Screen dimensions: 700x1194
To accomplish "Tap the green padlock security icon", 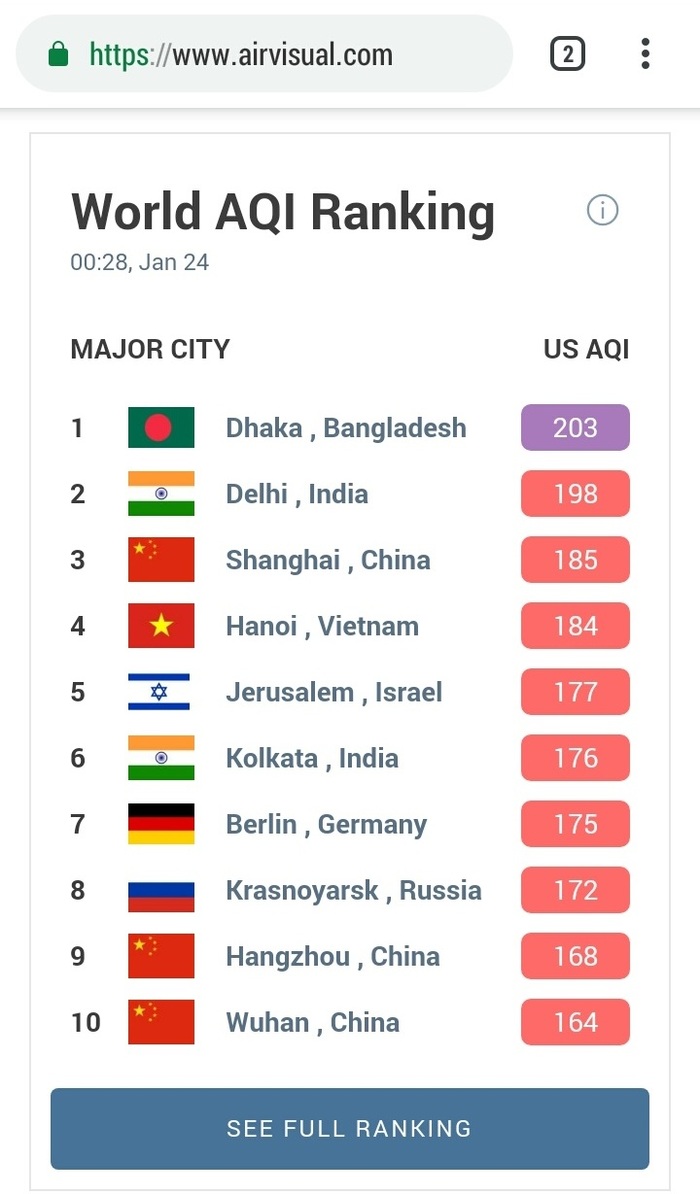I will point(59,54).
